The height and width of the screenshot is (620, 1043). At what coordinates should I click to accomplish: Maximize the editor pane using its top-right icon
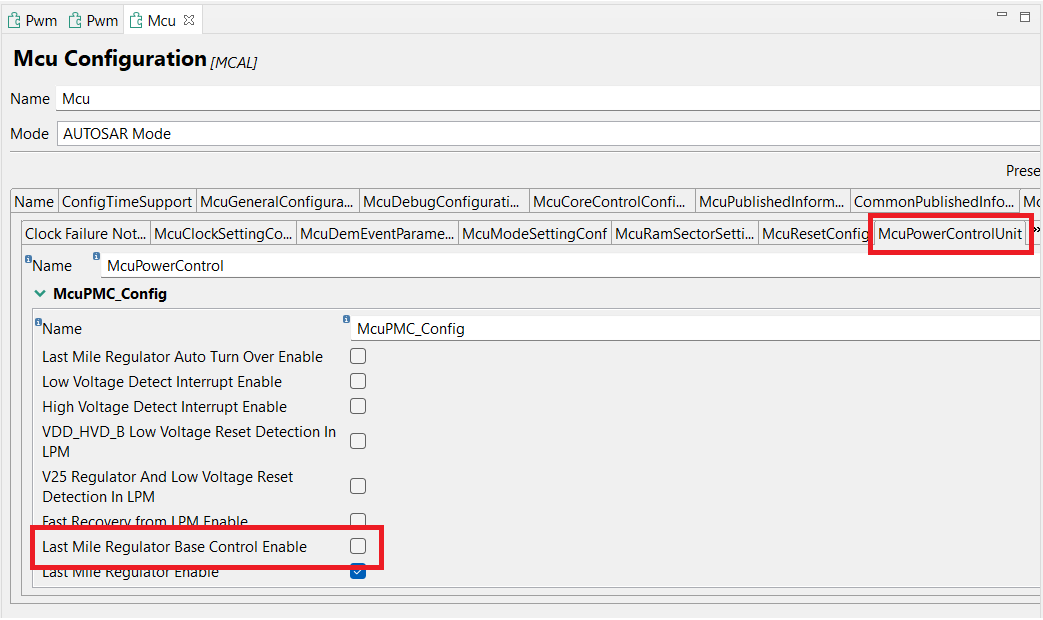coord(1023,16)
